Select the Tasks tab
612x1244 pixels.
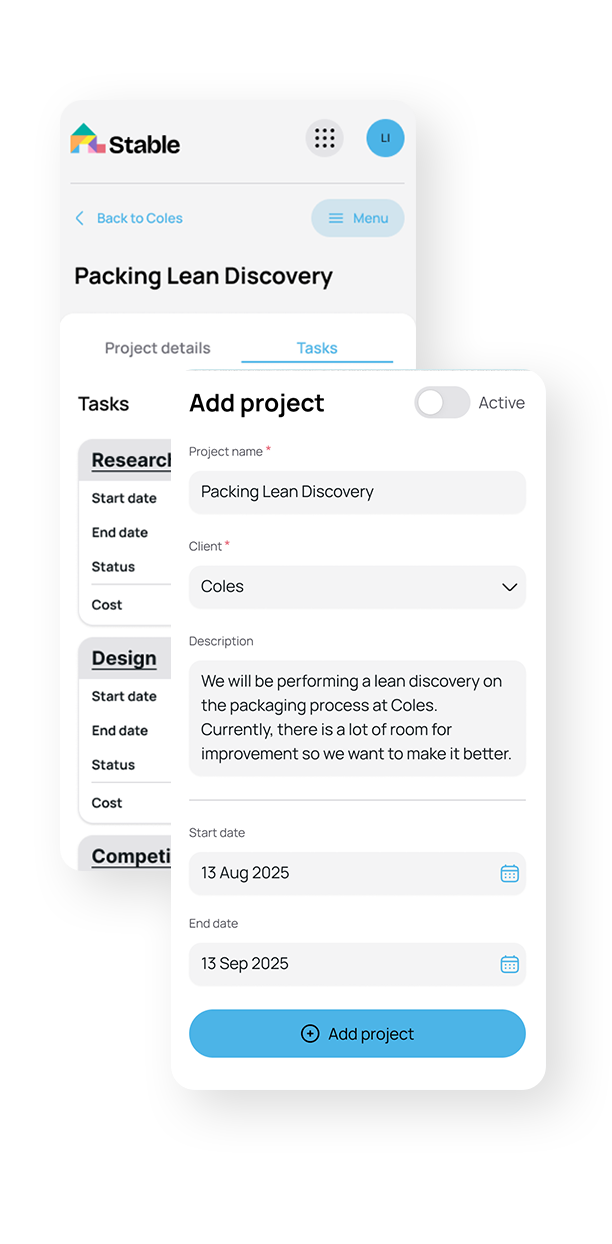[x=316, y=348]
